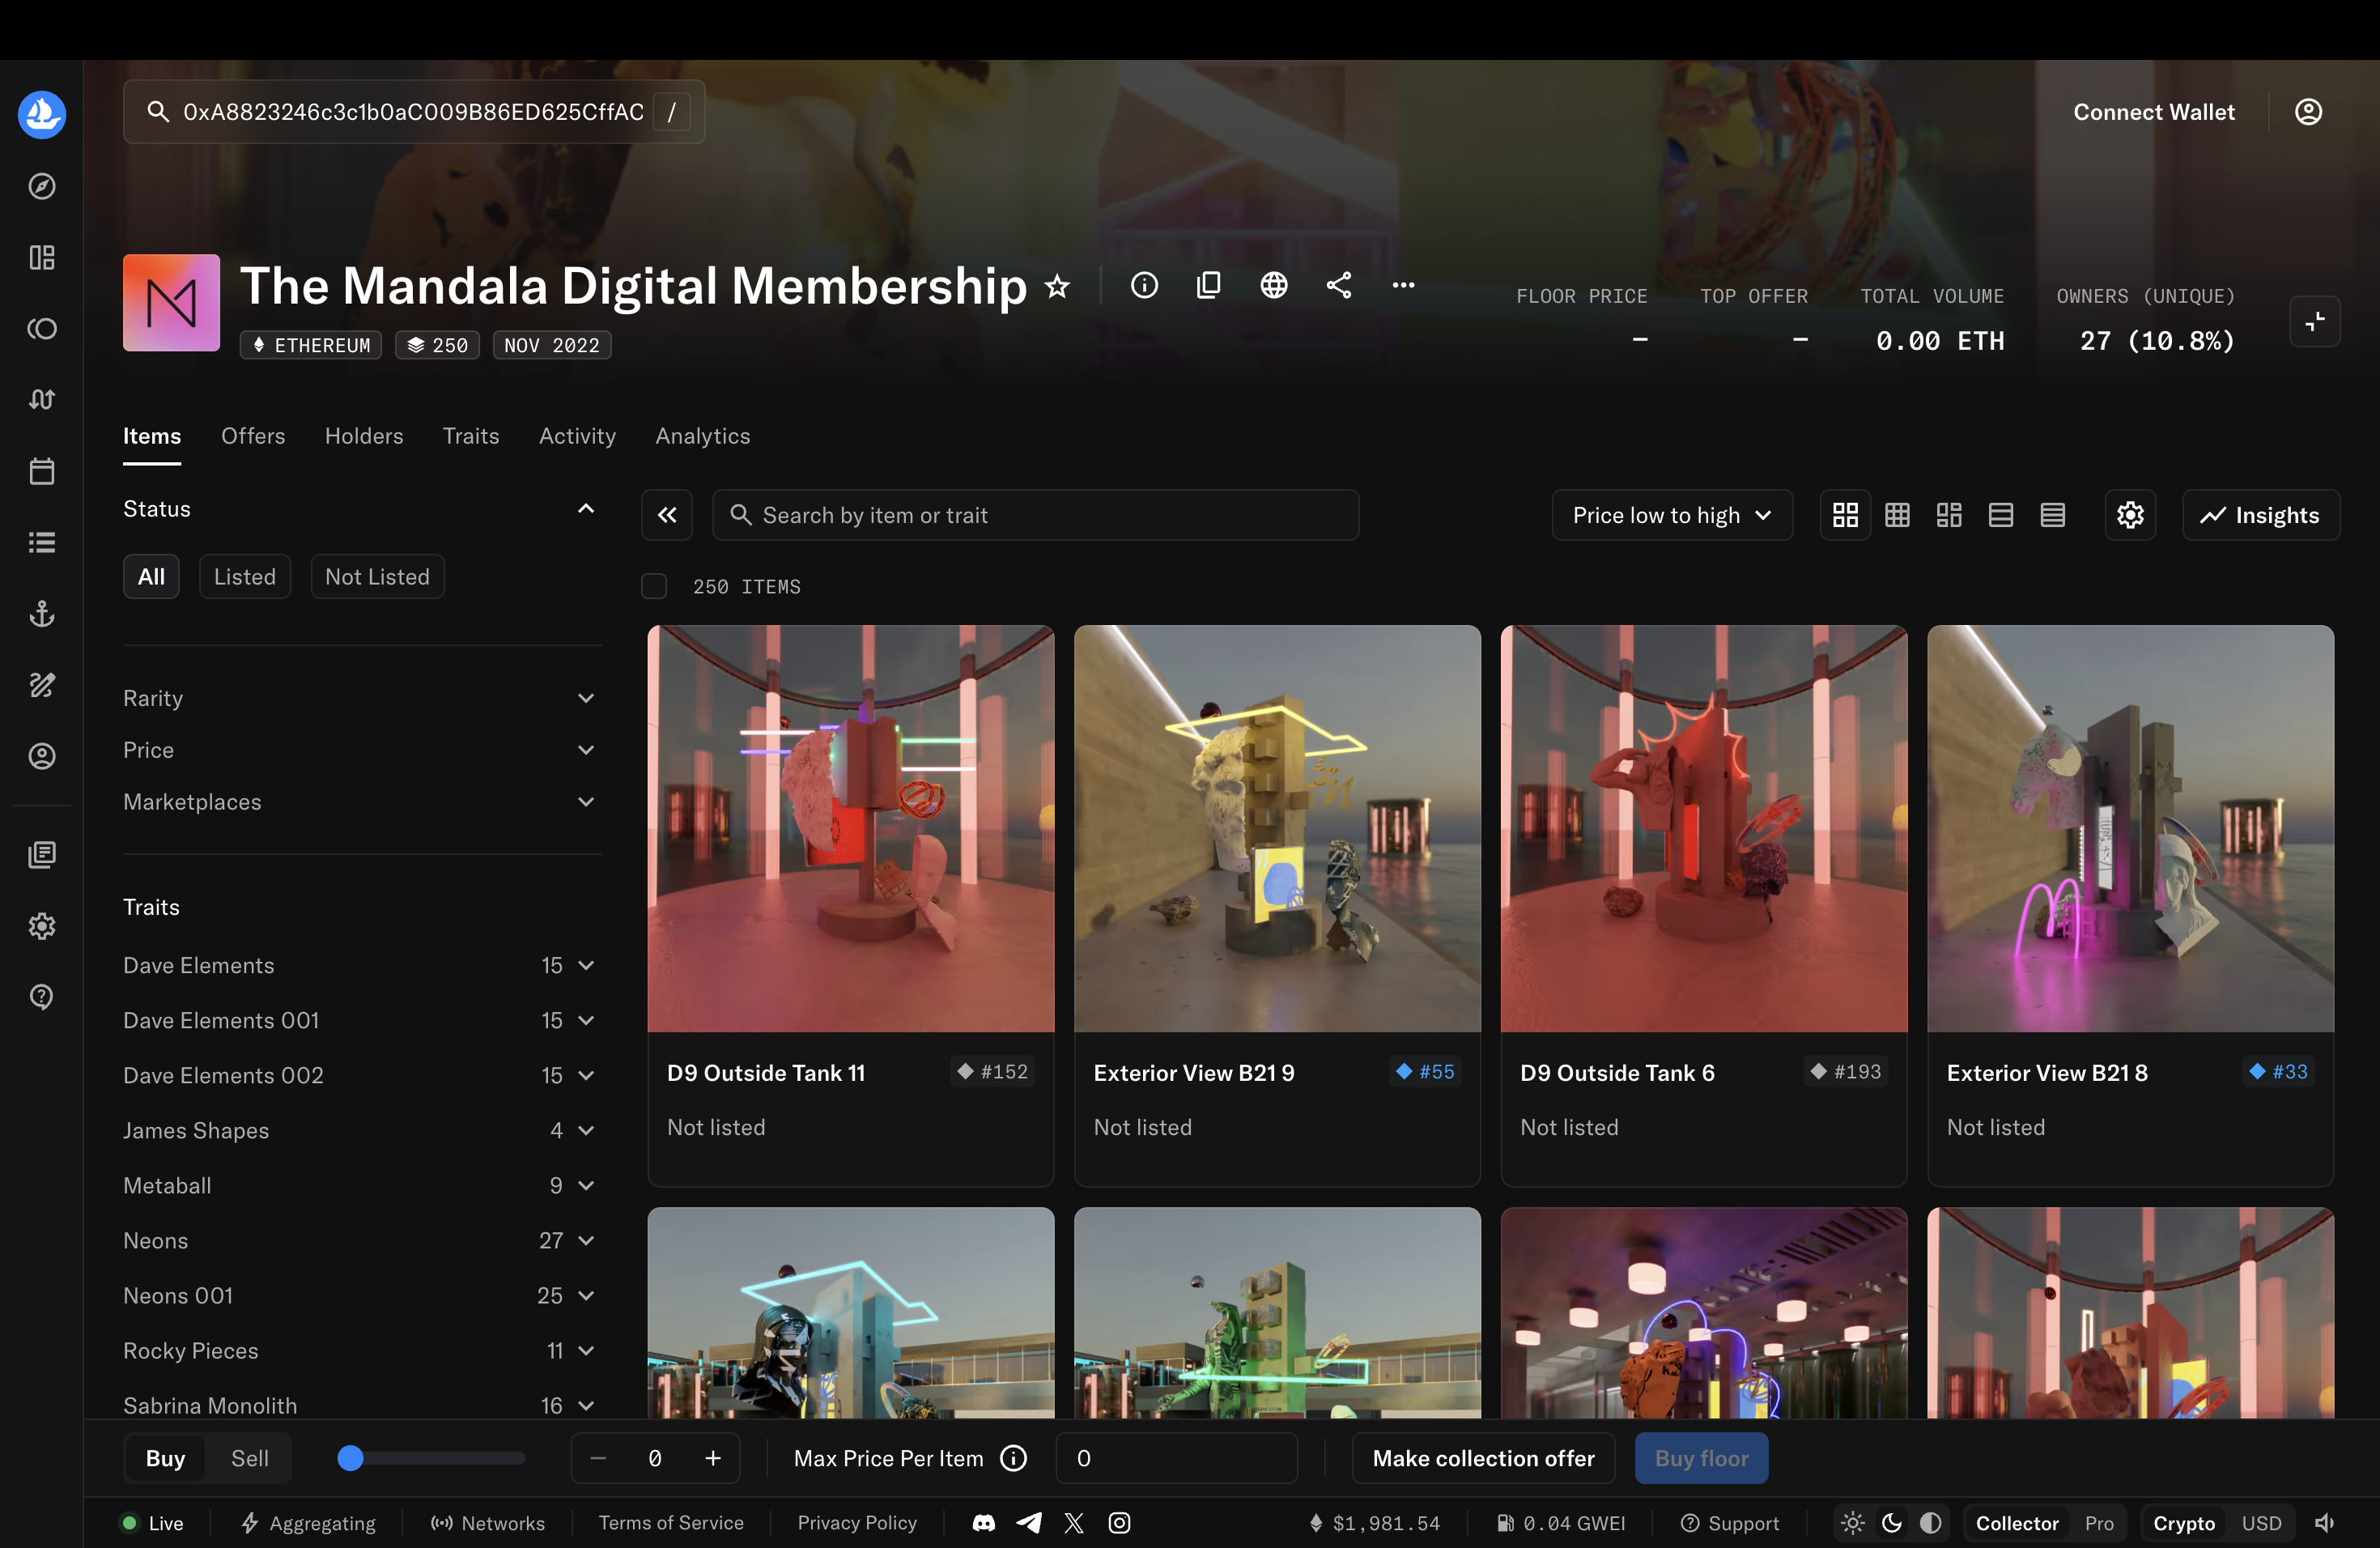Select the All status filter
Screen dimensions: 2380x1548
click(151, 577)
